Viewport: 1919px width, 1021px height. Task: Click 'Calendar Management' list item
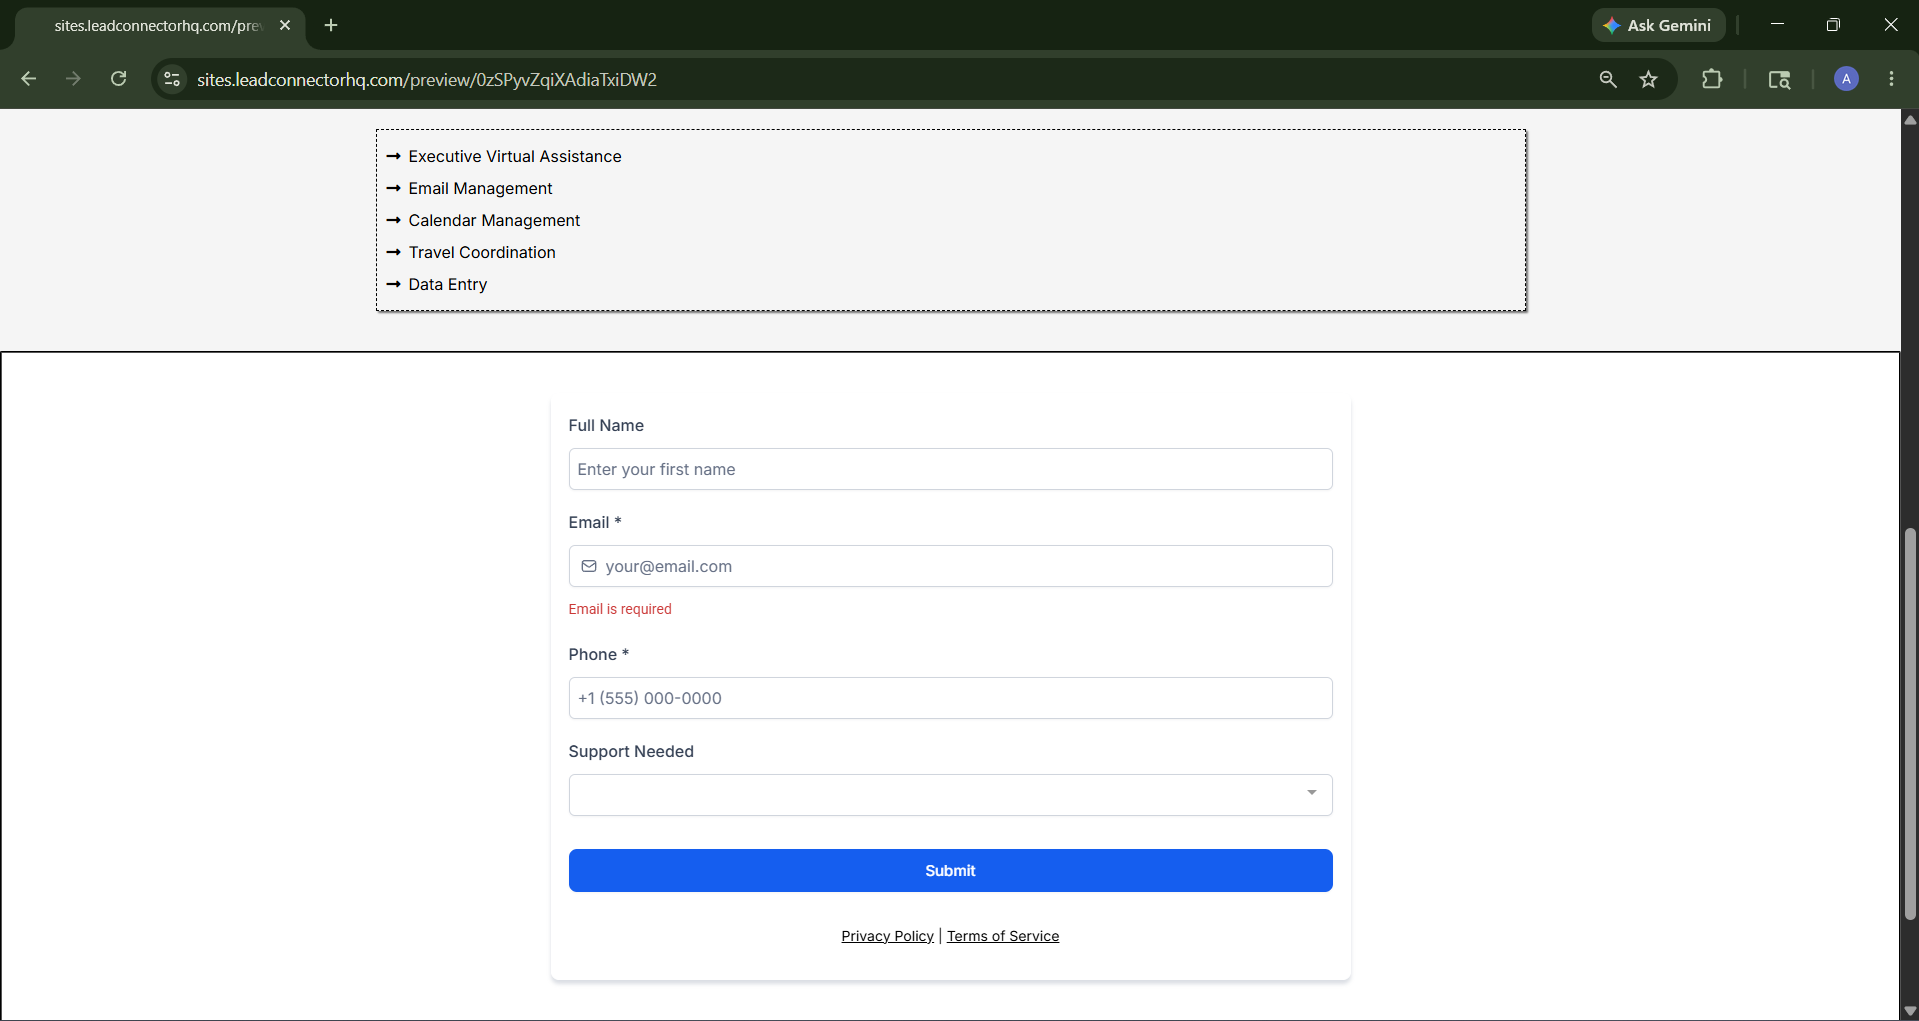(x=494, y=220)
